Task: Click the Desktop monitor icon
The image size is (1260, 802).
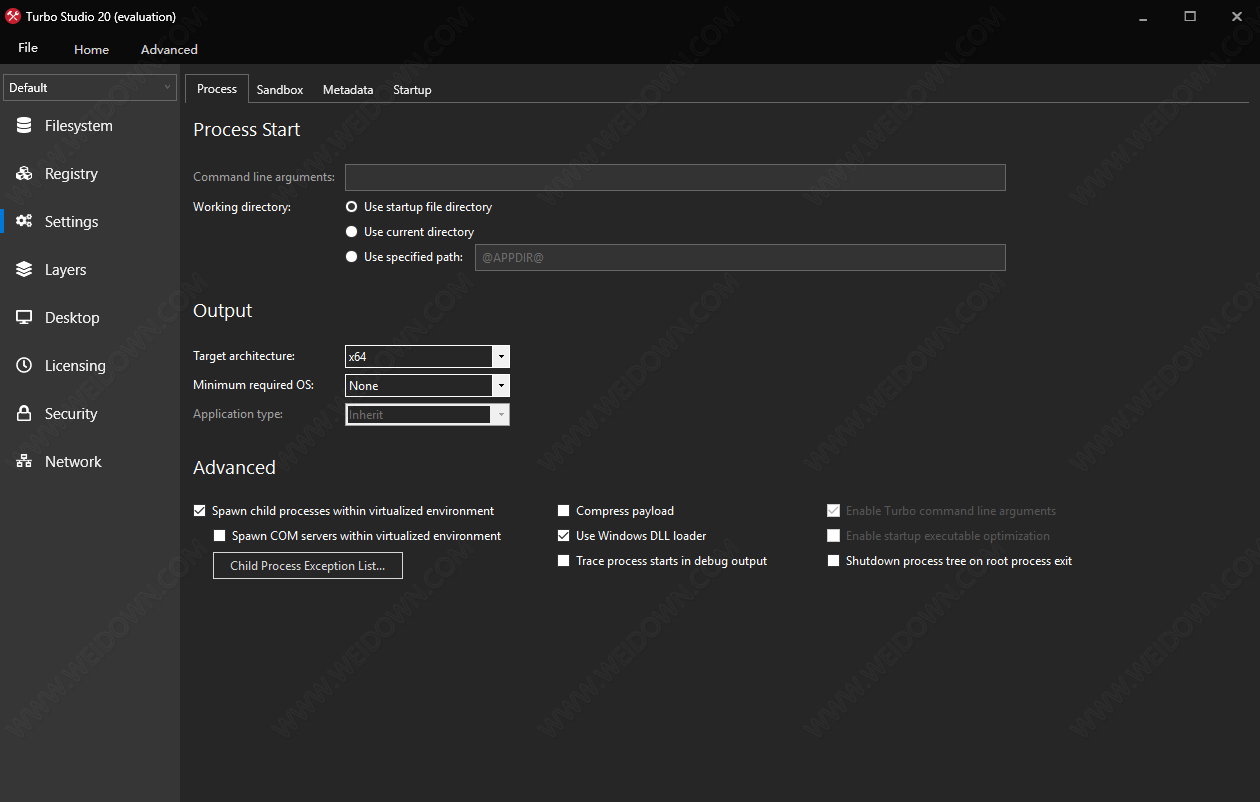Action: point(24,318)
